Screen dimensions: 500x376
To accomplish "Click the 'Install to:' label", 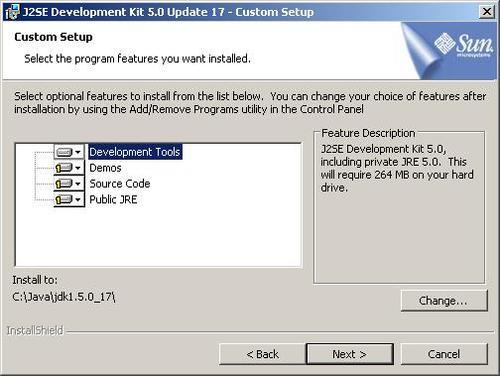I will [x=35, y=280].
